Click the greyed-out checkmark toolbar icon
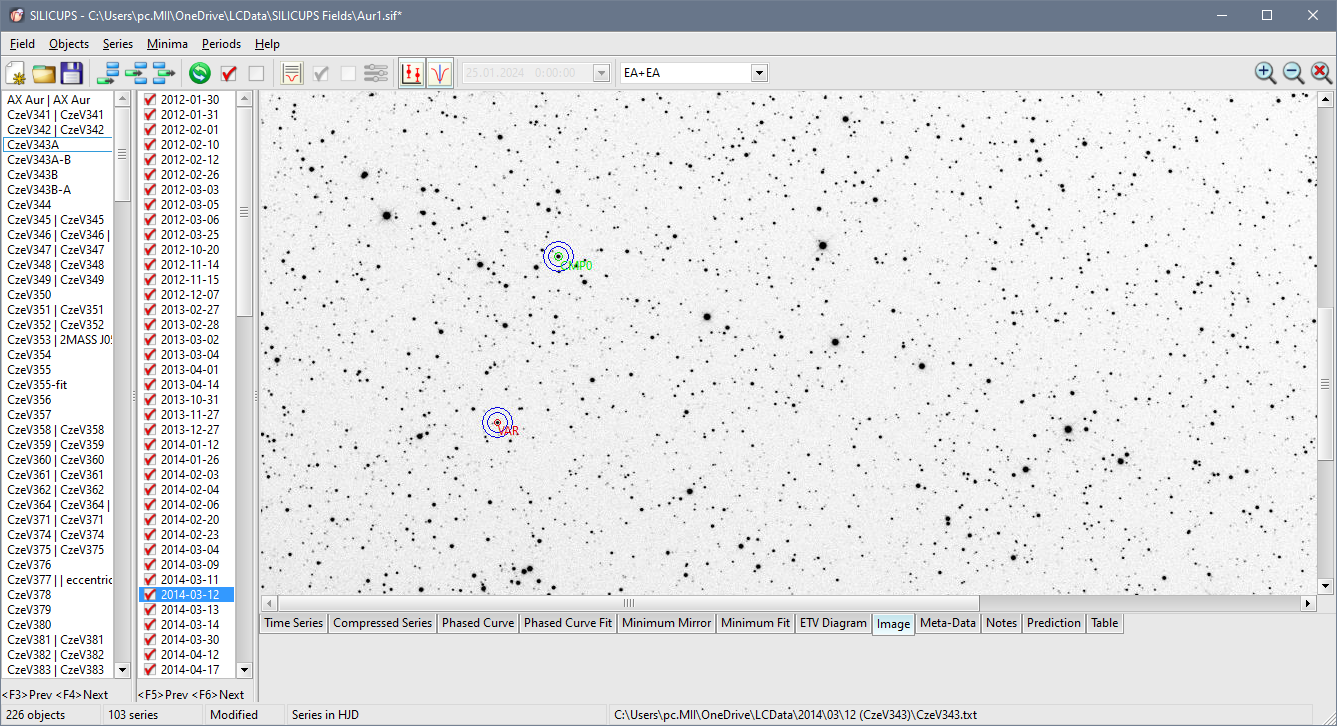Screen dimensions: 1337x726 [320, 73]
